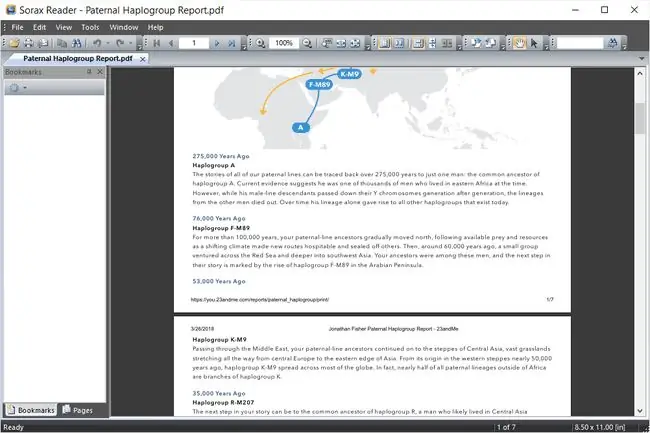
Task: Click the Zoom Out magnifier icon
Action: coord(307,43)
